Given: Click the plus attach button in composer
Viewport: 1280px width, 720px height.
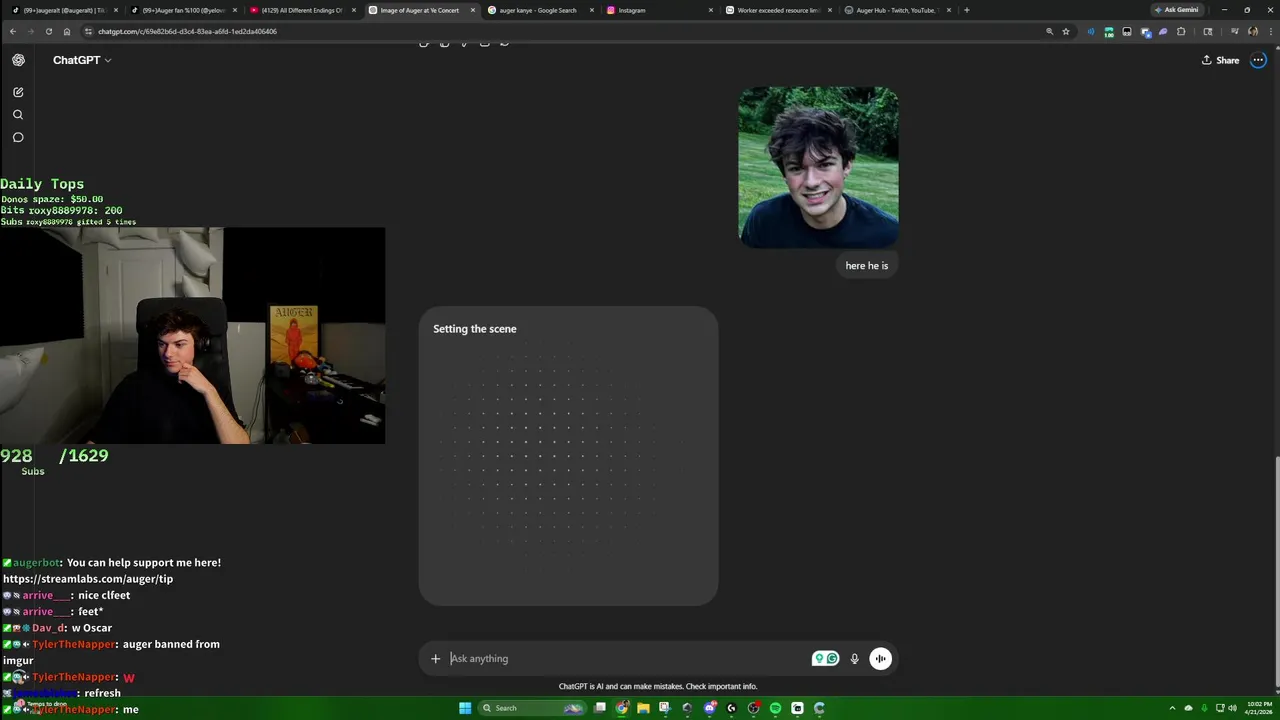Looking at the screenshot, I should coord(435,658).
